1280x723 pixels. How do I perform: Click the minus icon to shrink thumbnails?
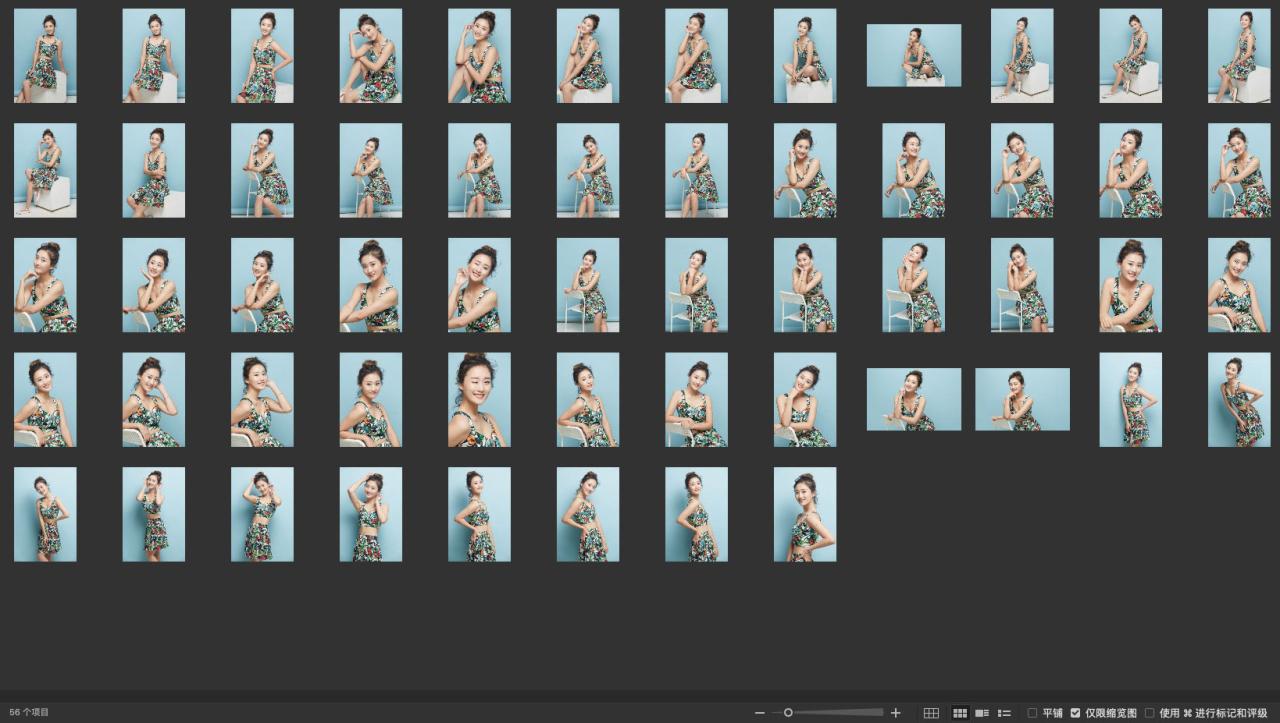(760, 713)
